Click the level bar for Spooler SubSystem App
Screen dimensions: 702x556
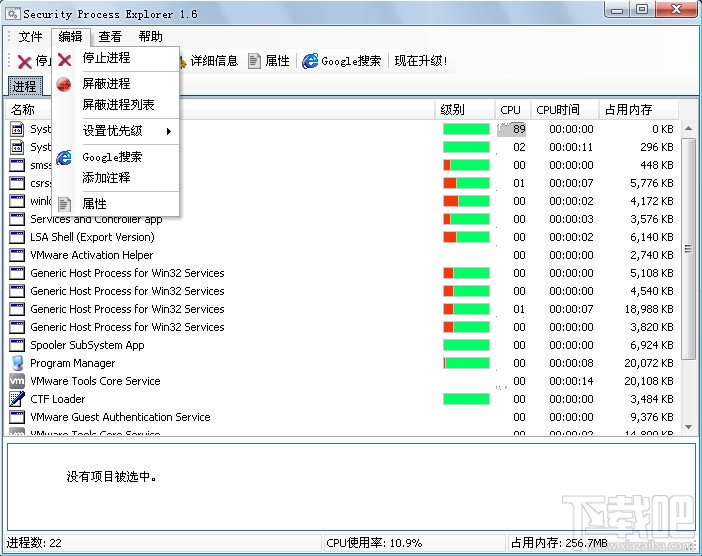click(x=467, y=345)
